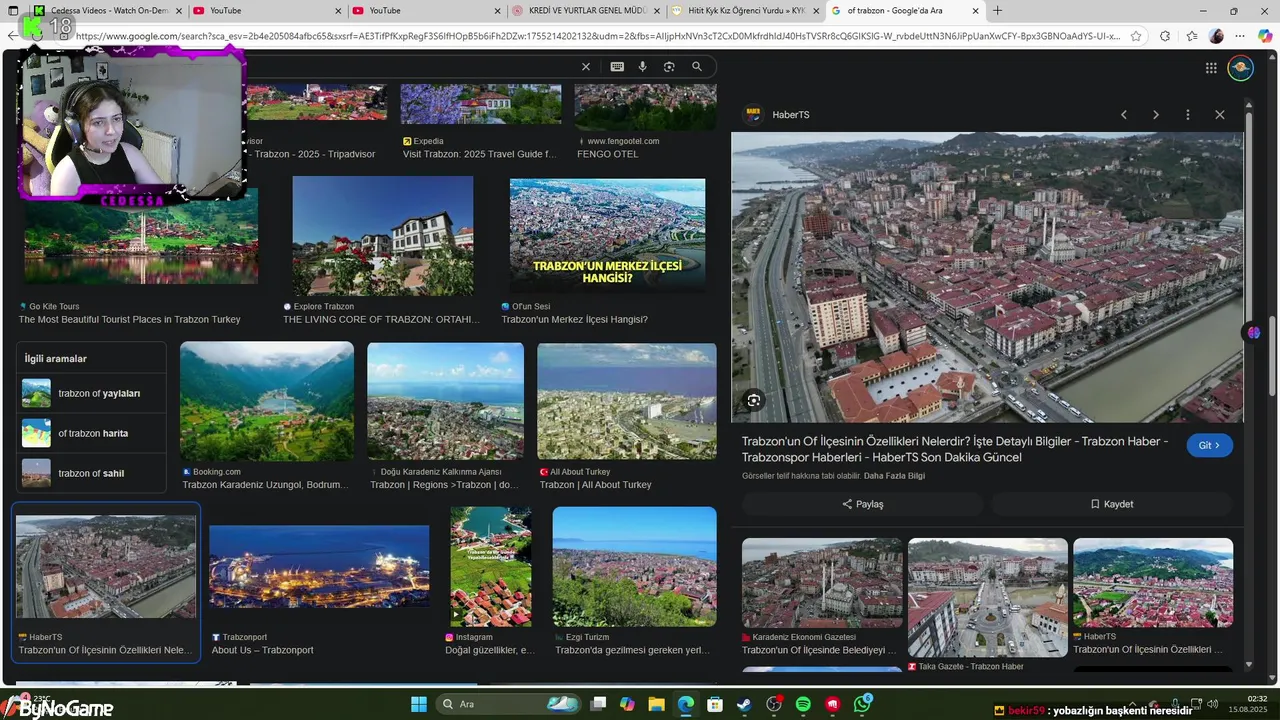Screen dimensions: 1280x720
Task: Open the Doğu Karadeniz Kalkınma Ajansı image
Action: coord(445,401)
